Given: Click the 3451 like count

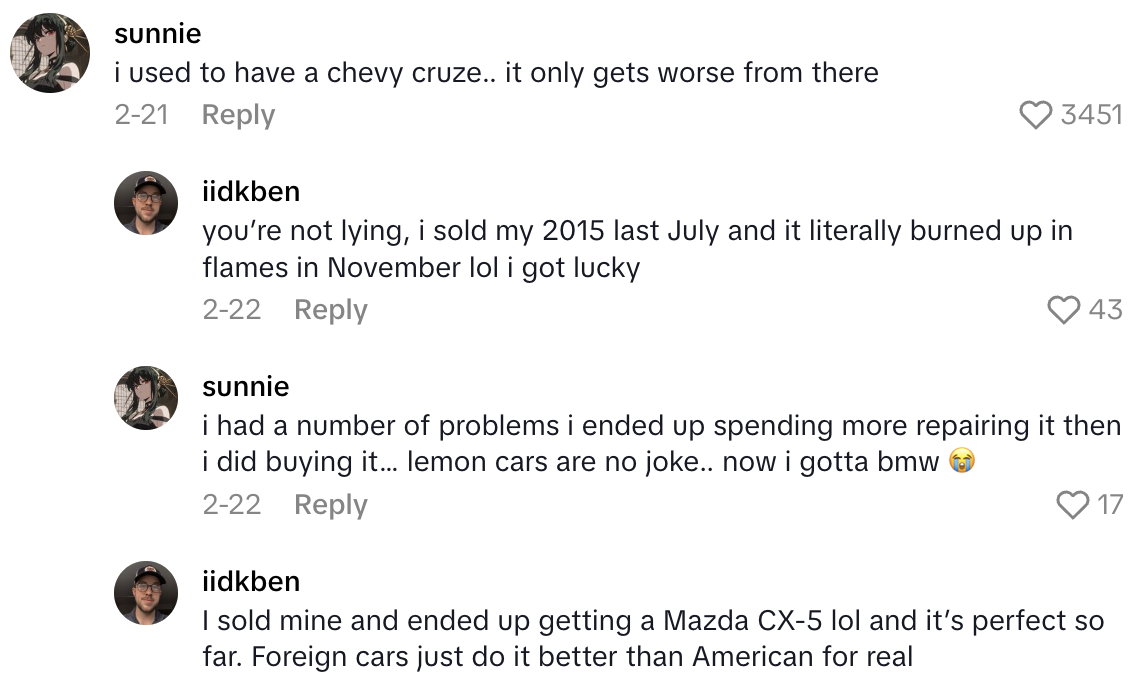Looking at the screenshot, I should (x=1091, y=115).
